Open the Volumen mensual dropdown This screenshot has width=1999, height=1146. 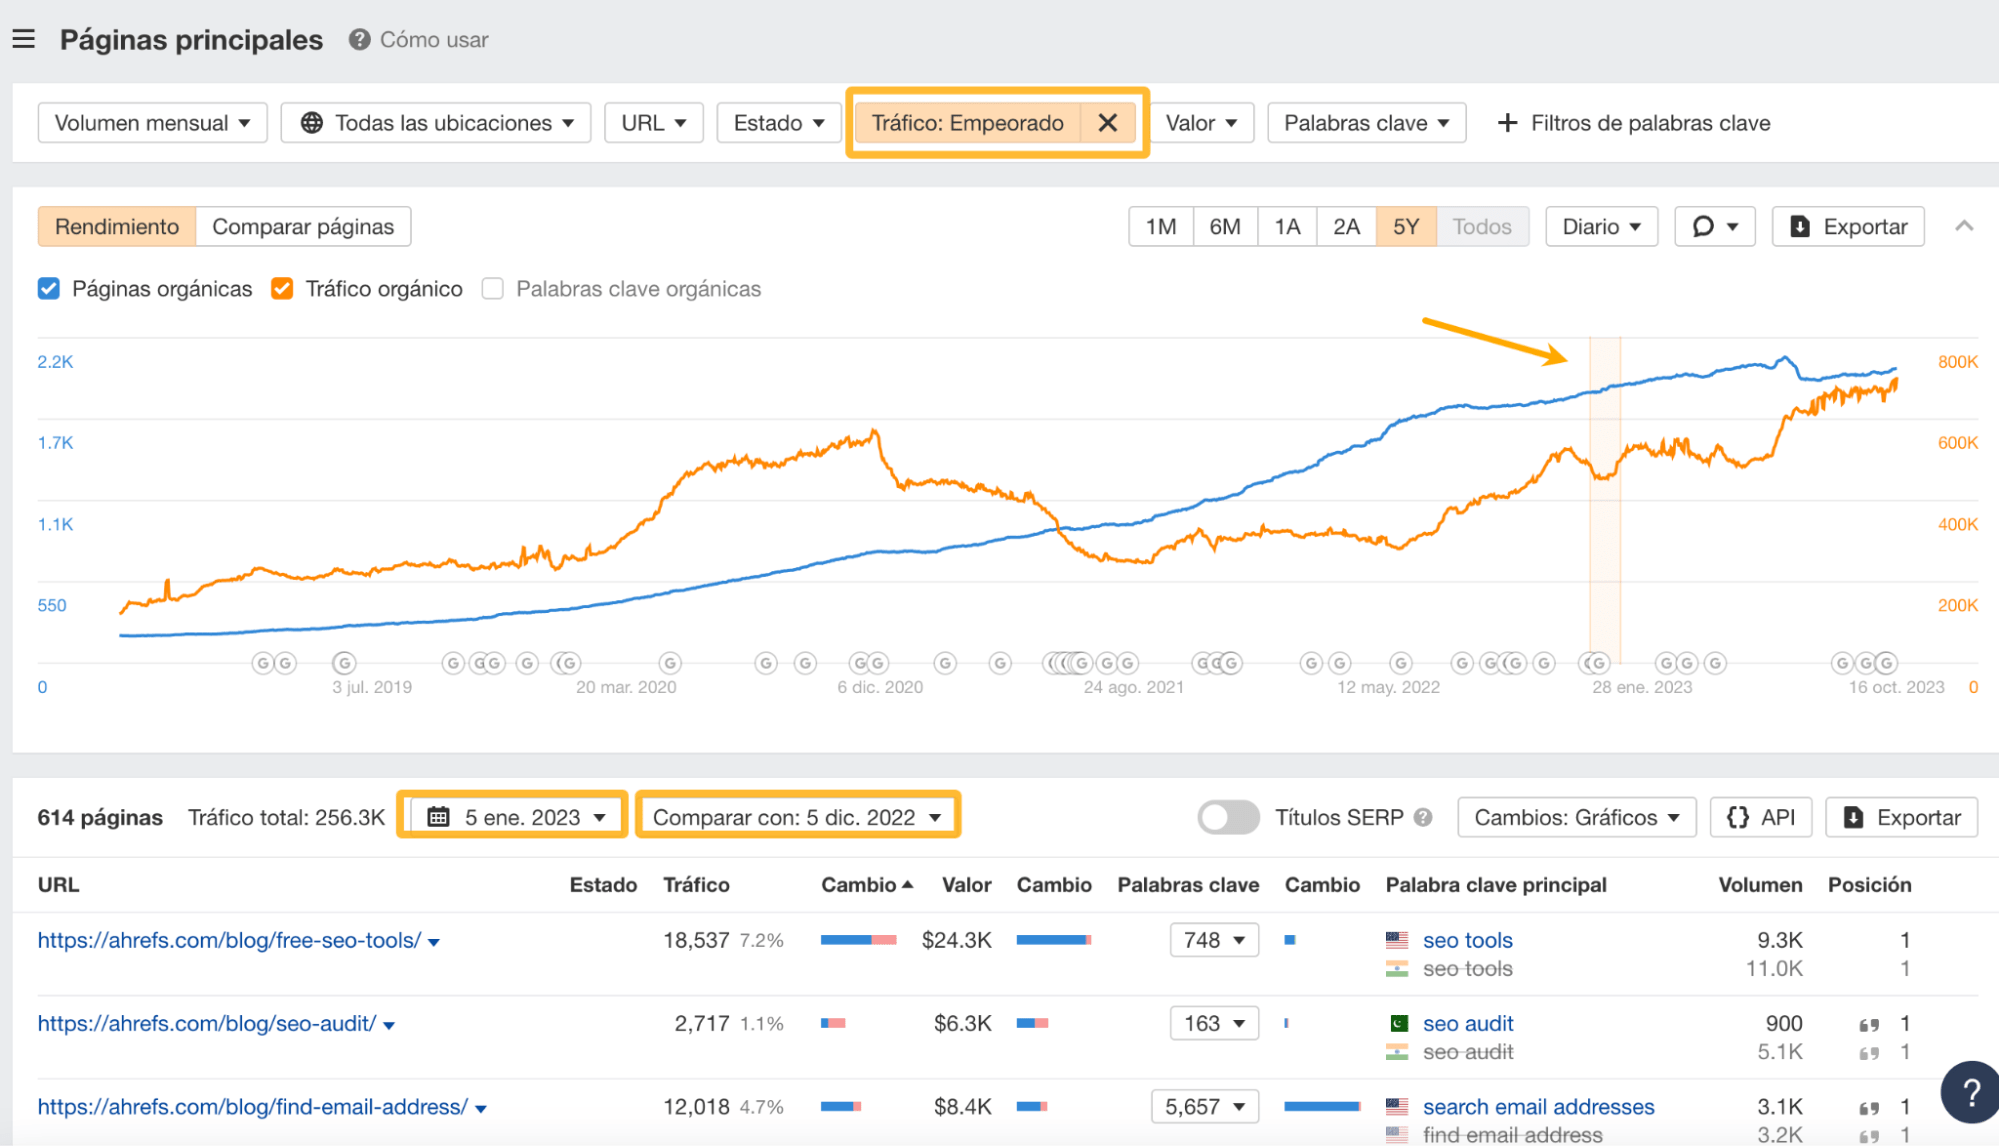coord(151,122)
